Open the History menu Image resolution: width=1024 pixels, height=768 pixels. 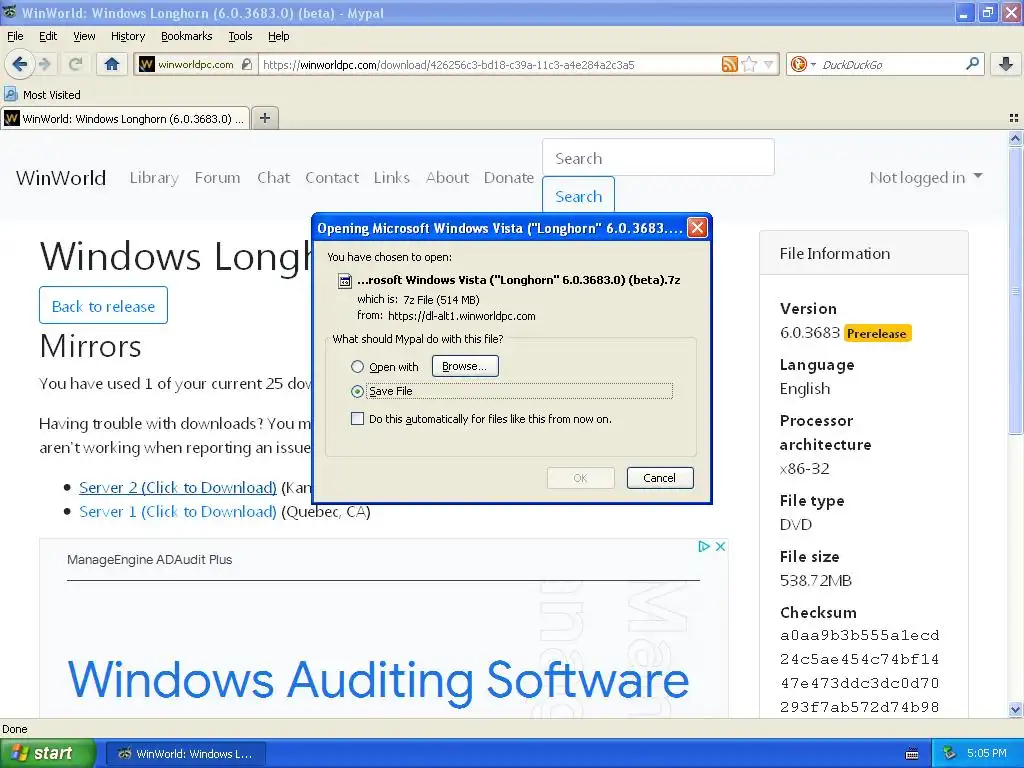pyautogui.click(x=127, y=36)
